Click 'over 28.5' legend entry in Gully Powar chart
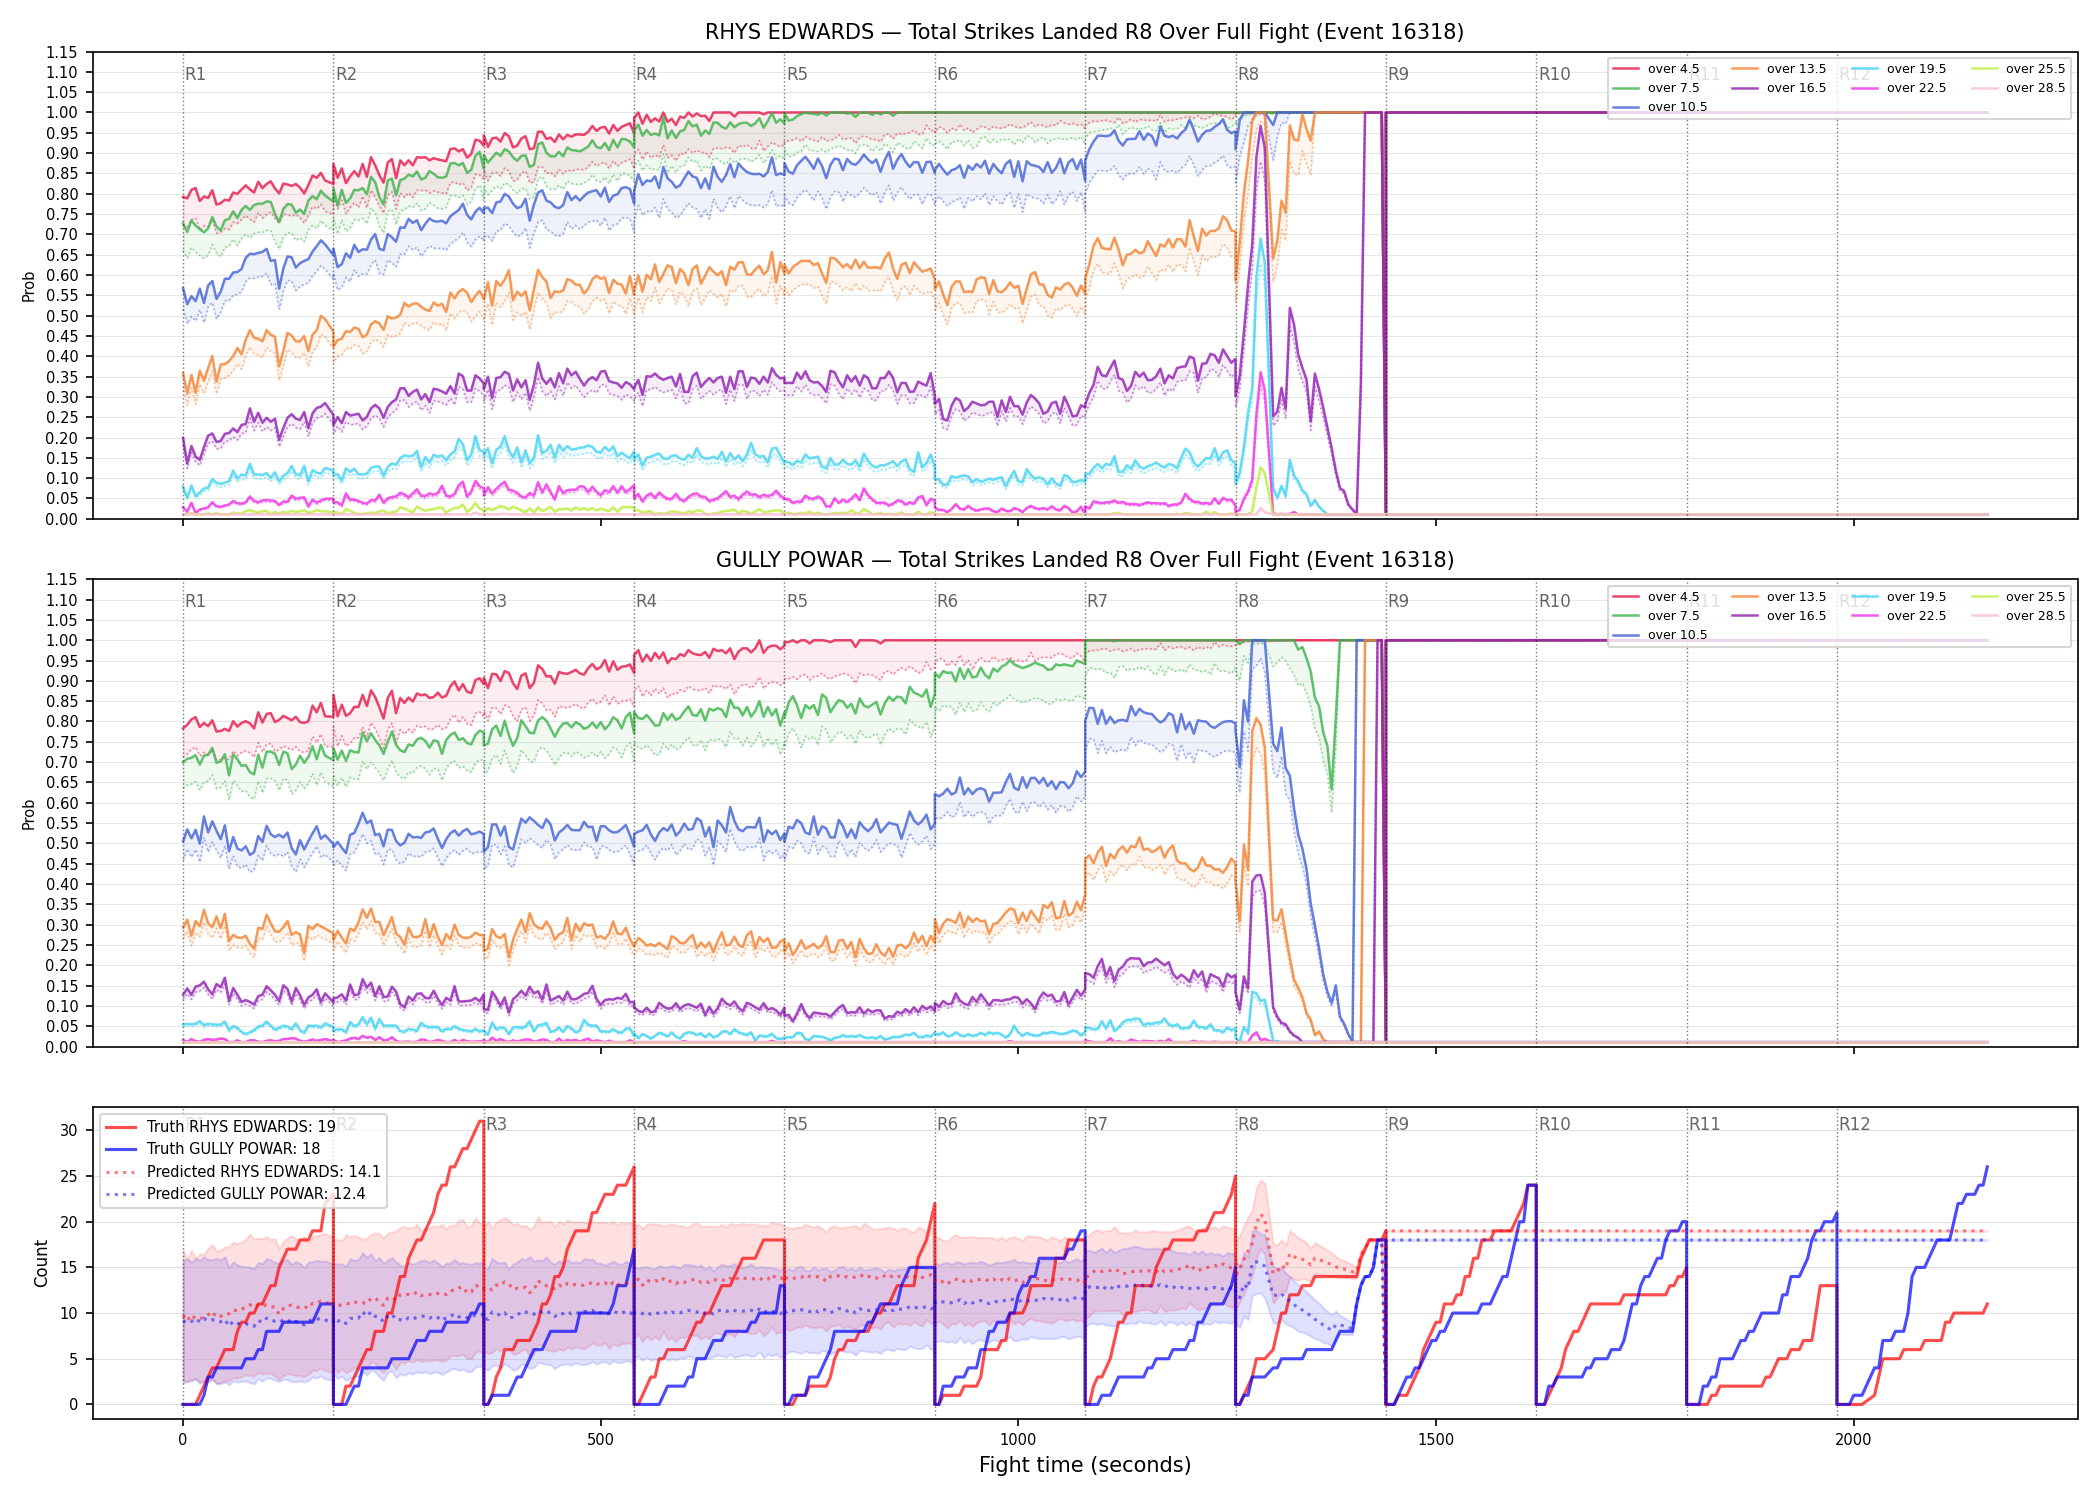 [2018, 616]
